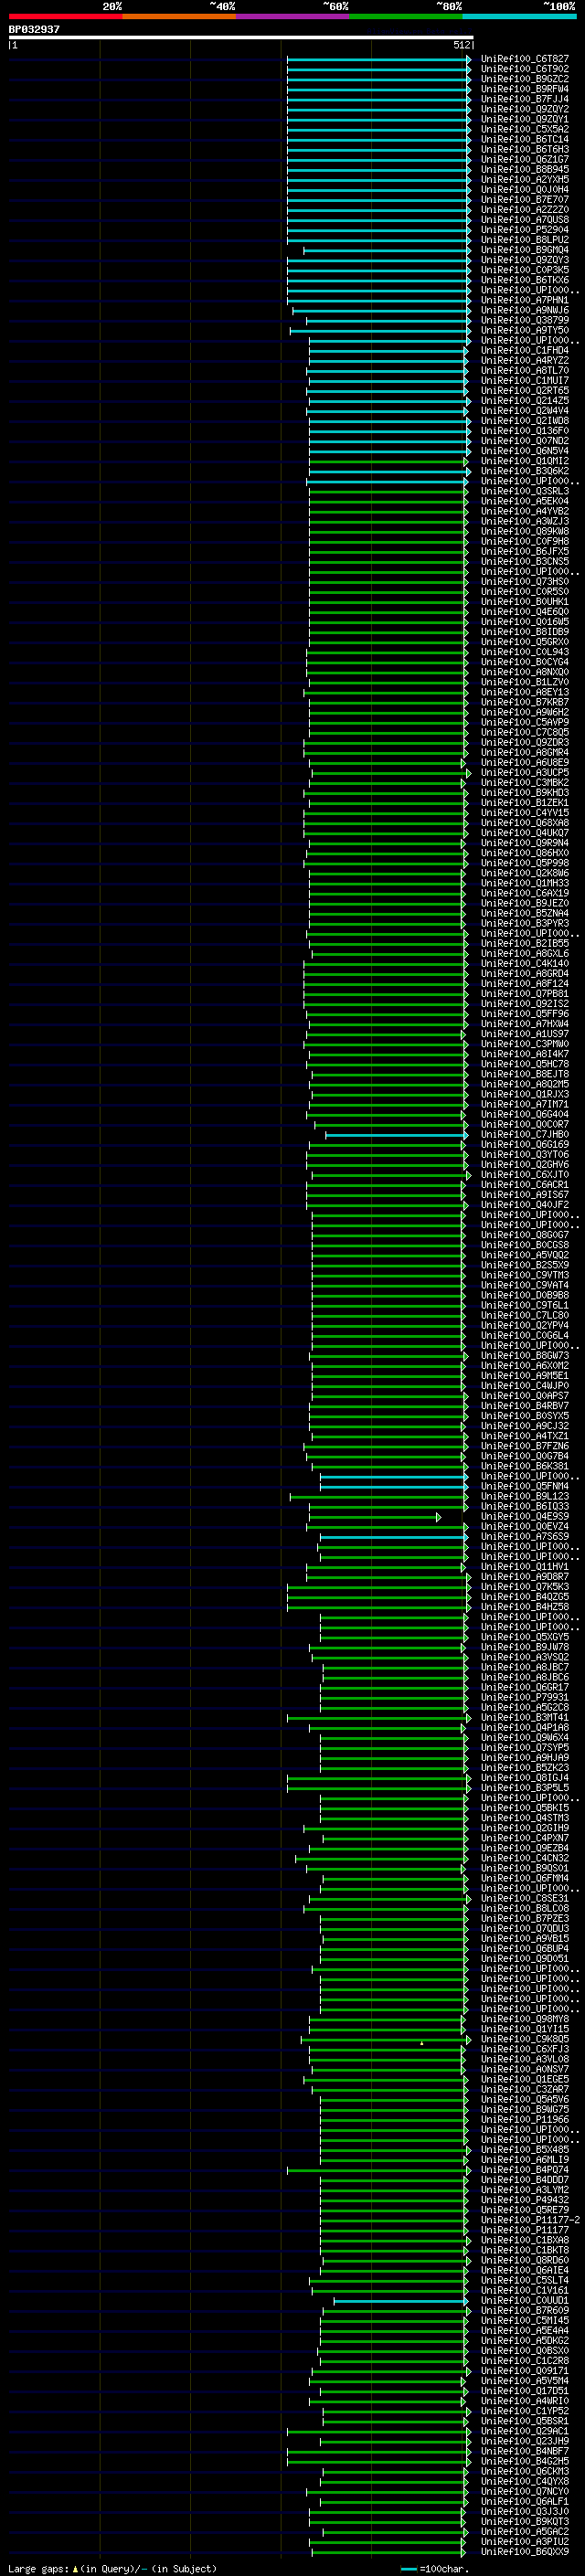The height and width of the screenshot is (2576, 585).
Task: Select hit label UniRef100_A8TL70
Action: click(x=524, y=370)
